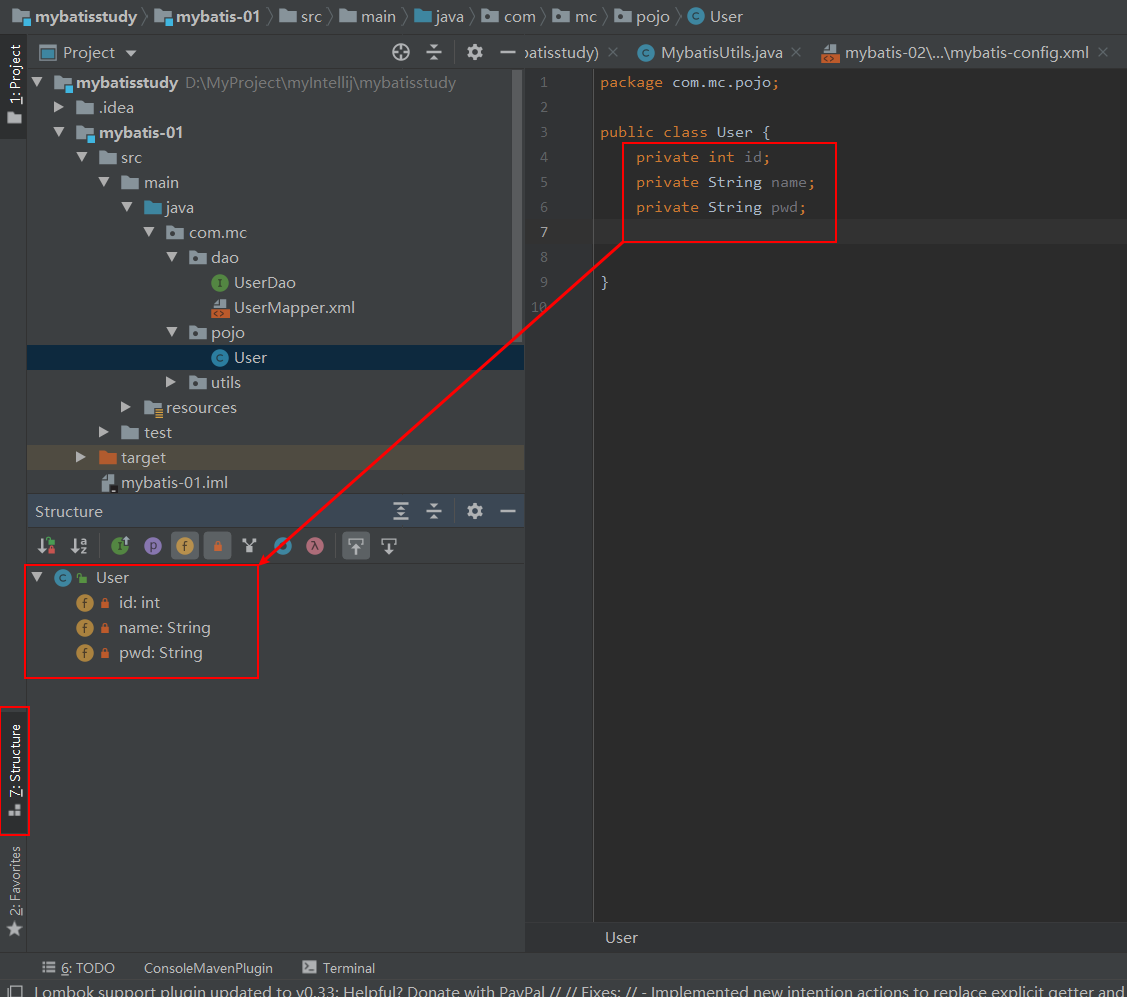This screenshot has height=997, width=1127.
Task: Click src breadcrumb in navigation bar
Action: tap(300, 17)
